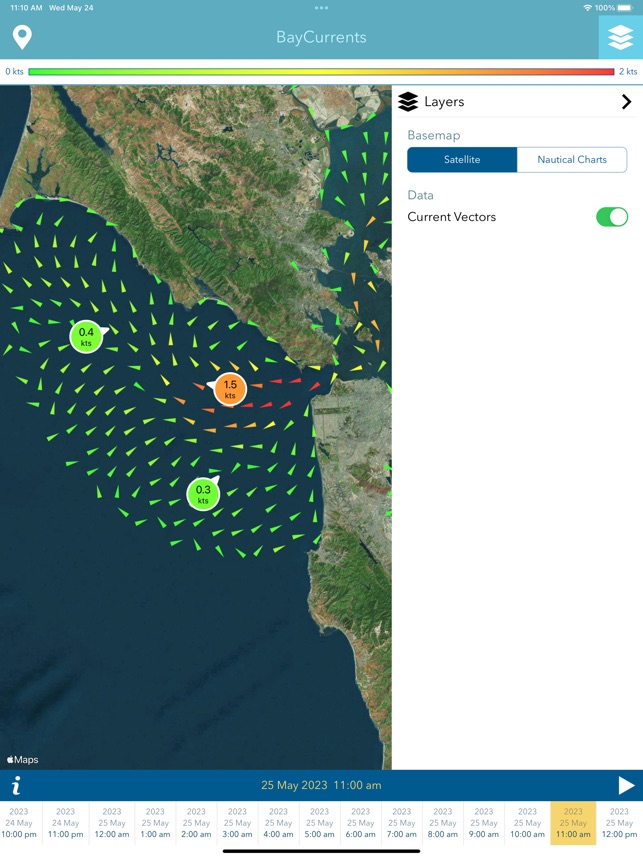643x858 pixels.
Task: Select the 25 May 7:00 am time slot
Action: tap(401, 823)
